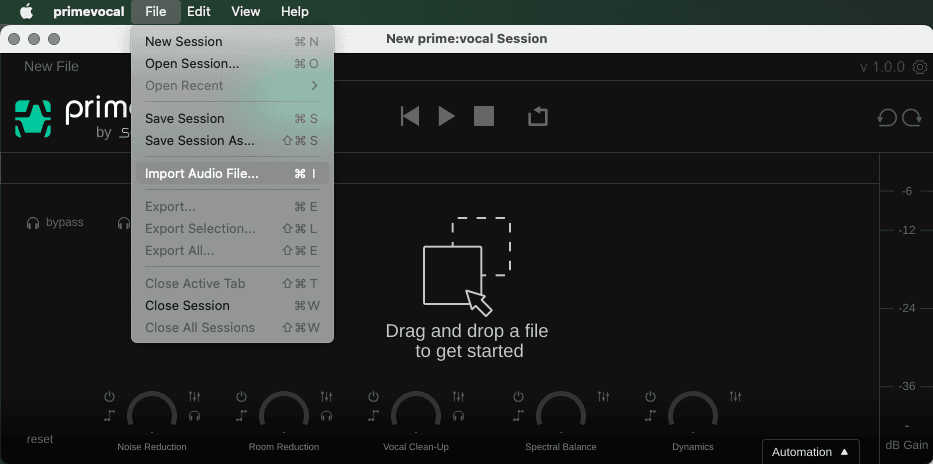The image size is (933, 464).
Task: Click the green prime:vocal logo icon
Action: pos(32,118)
